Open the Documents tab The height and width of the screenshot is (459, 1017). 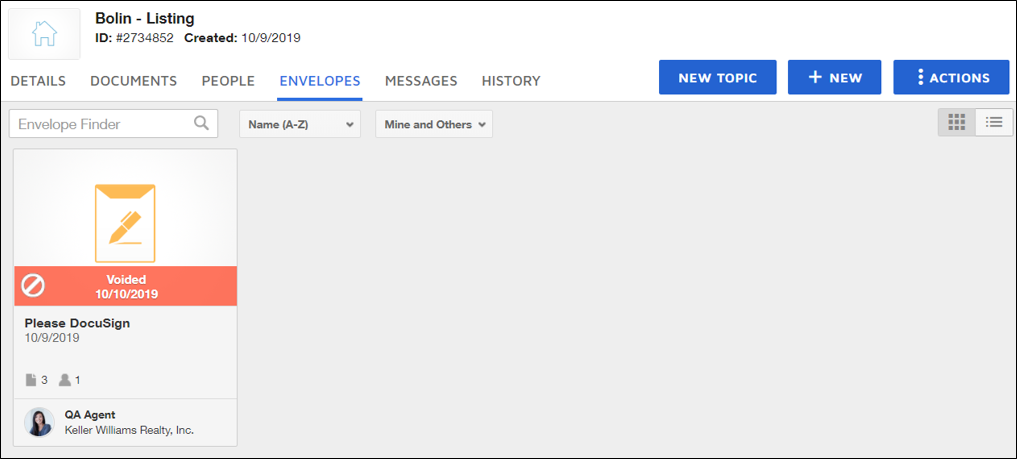[133, 81]
